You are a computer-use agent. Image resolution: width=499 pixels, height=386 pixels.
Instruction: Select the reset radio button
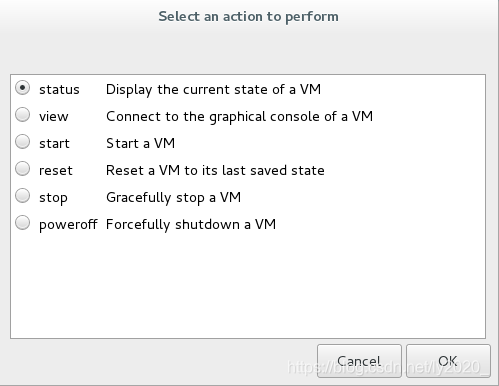tap(23, 169)
